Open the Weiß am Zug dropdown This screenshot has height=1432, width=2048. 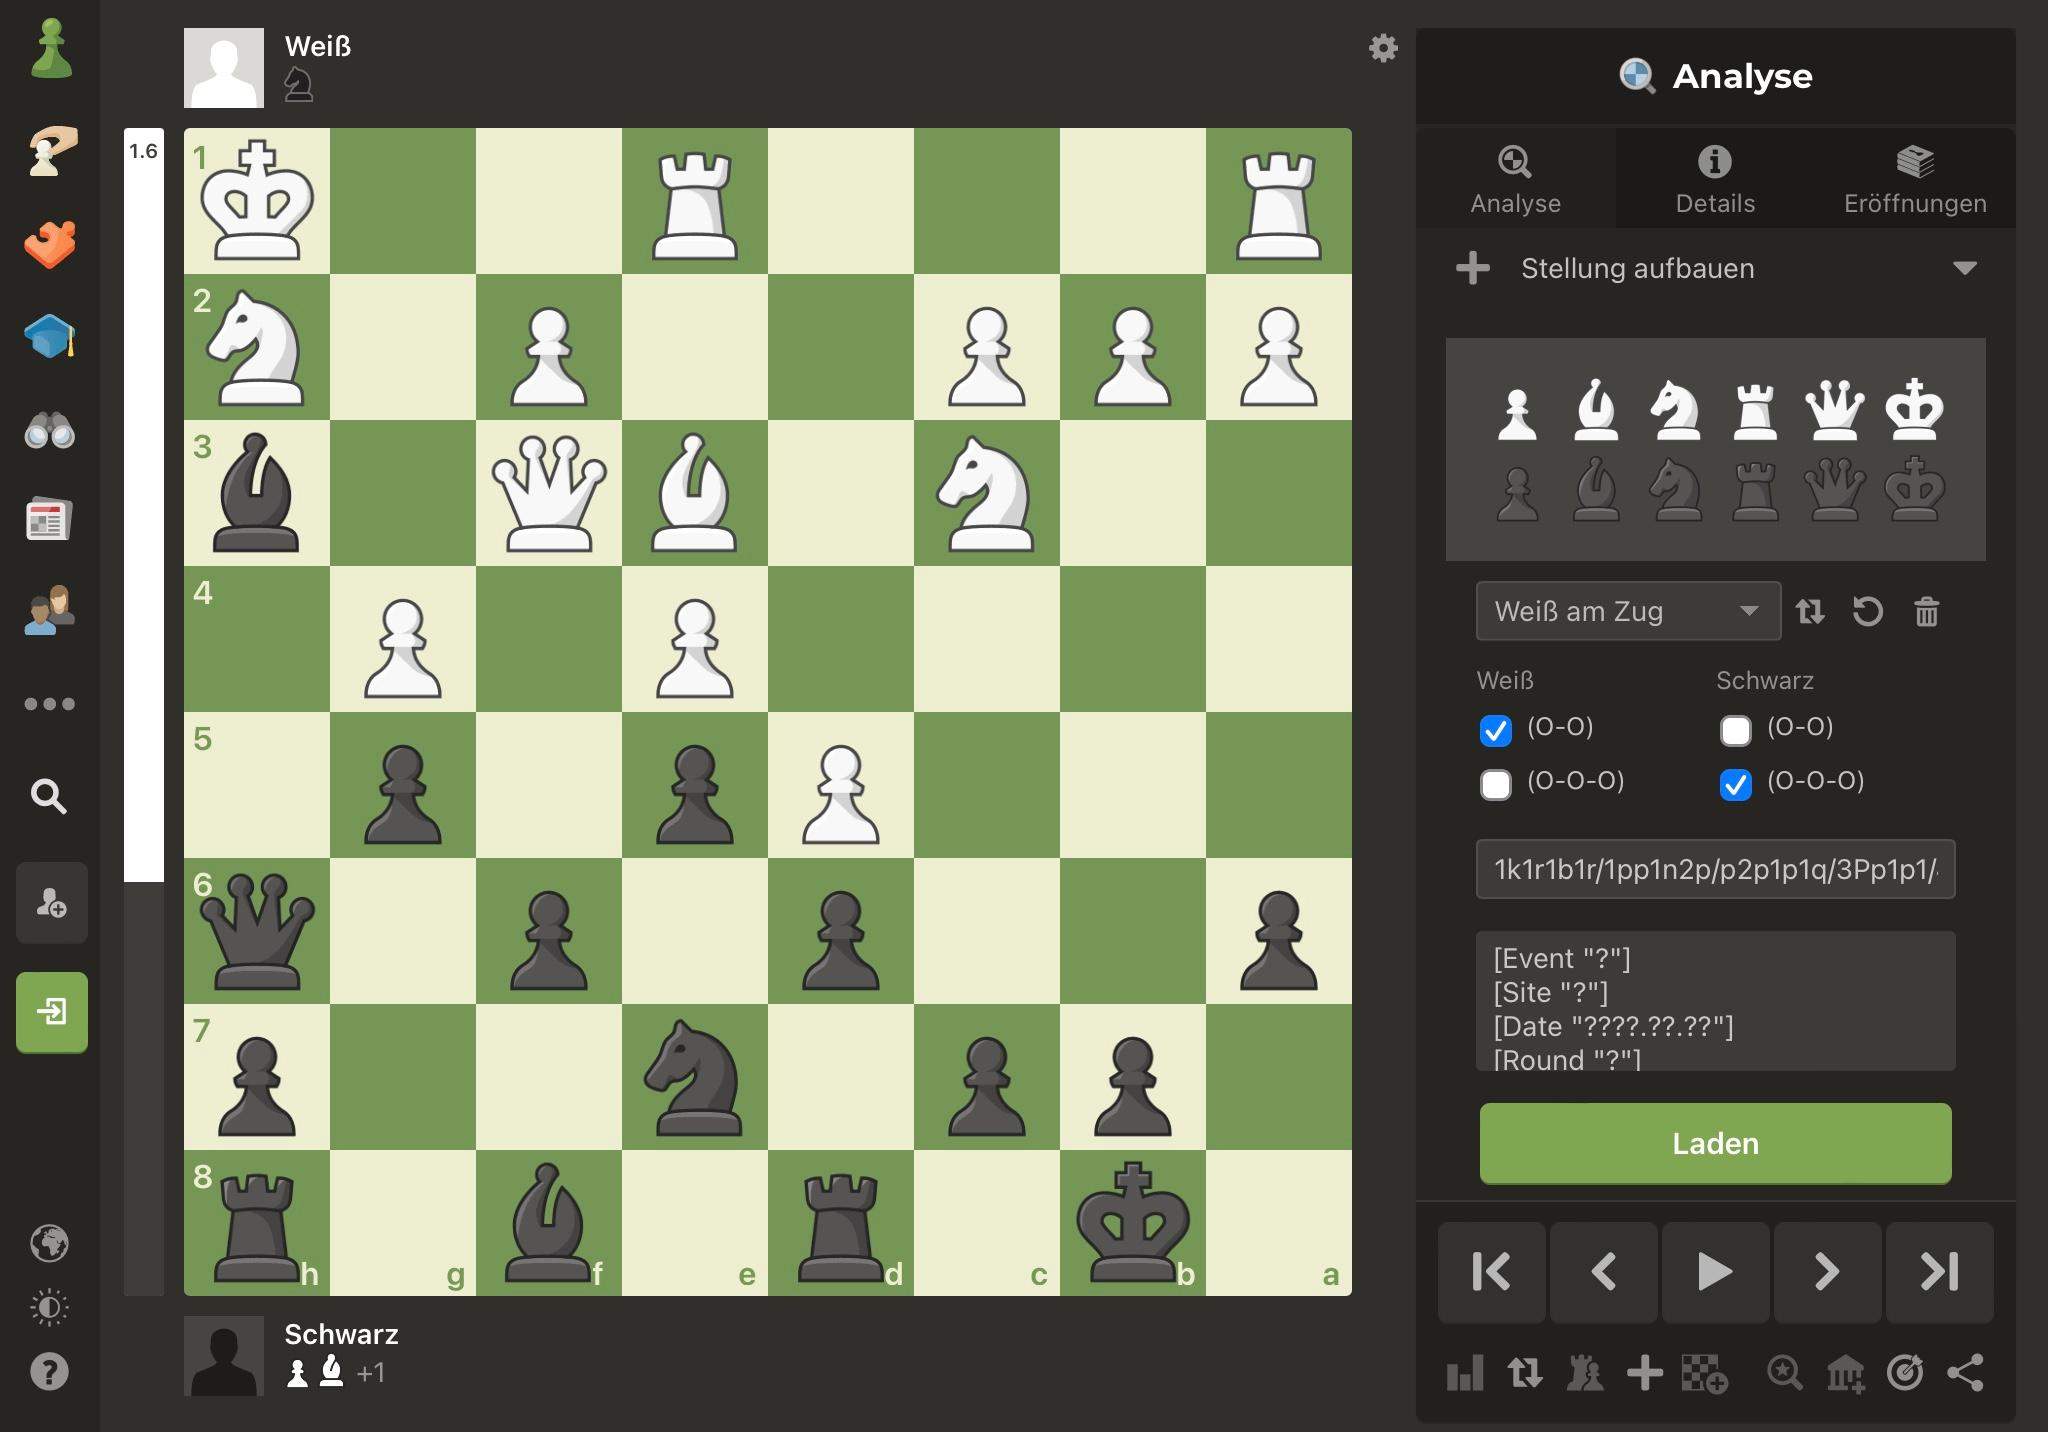tap(1627, 611)
